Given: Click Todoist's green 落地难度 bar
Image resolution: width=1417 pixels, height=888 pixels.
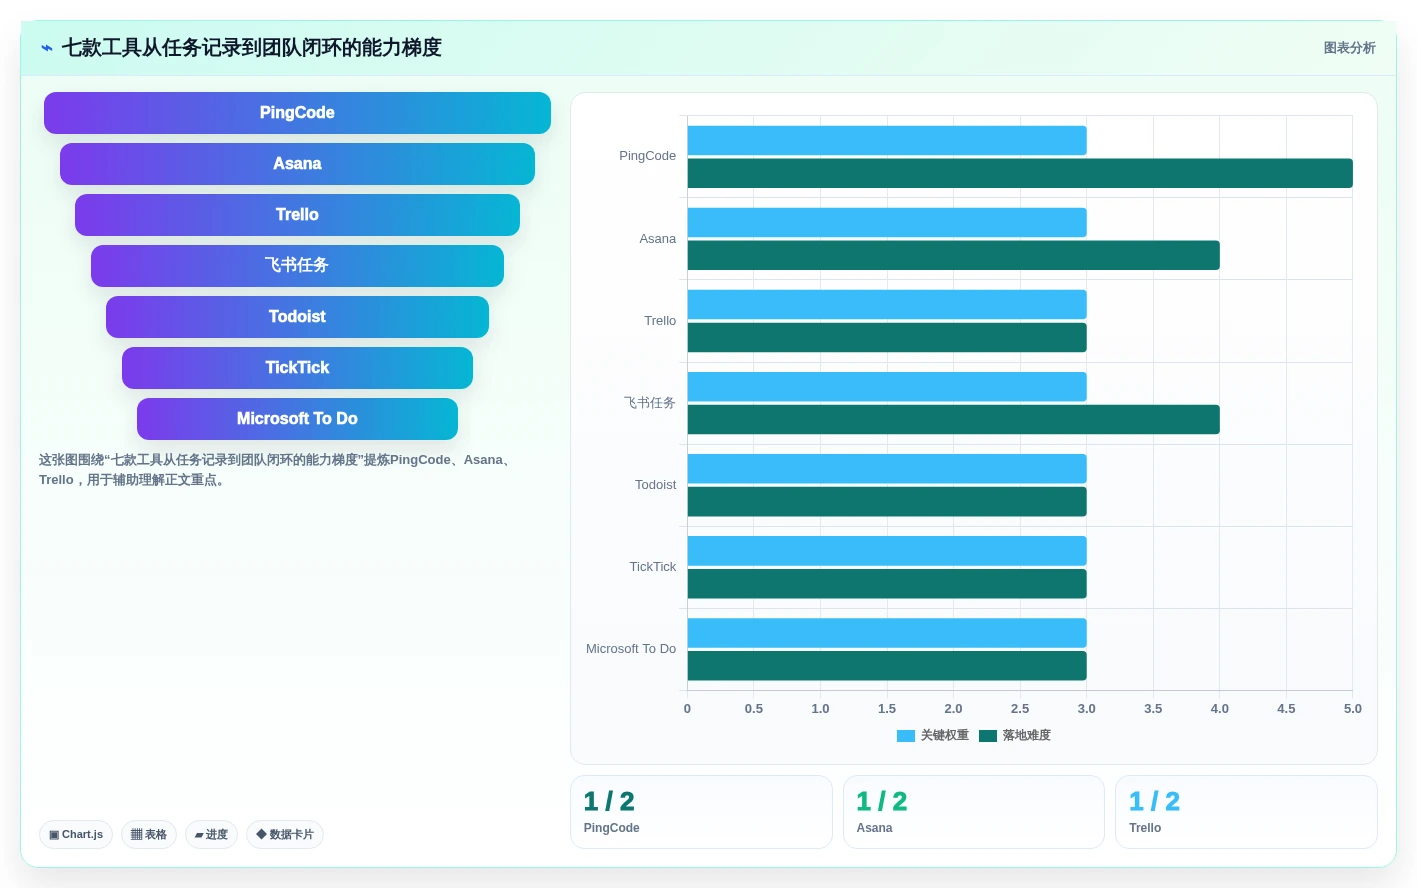Looking at the screenshot, I should [x=887, y=501].
